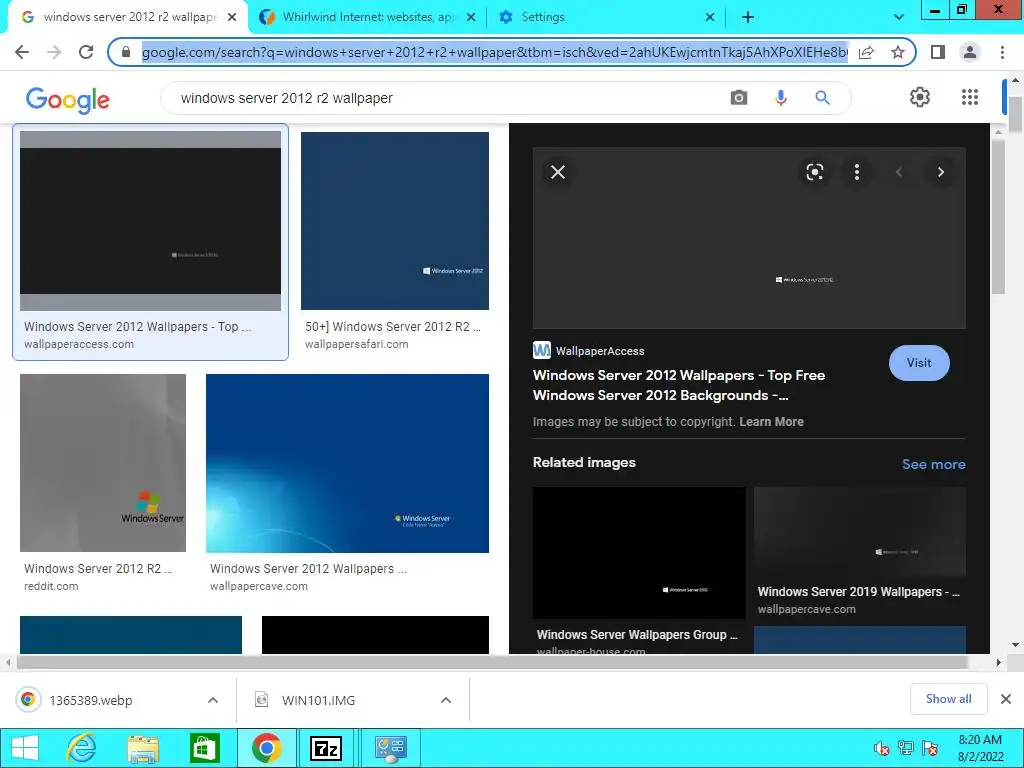Click the horizontal page scrollbar
1024x768 pixels.
coord(493,662)
